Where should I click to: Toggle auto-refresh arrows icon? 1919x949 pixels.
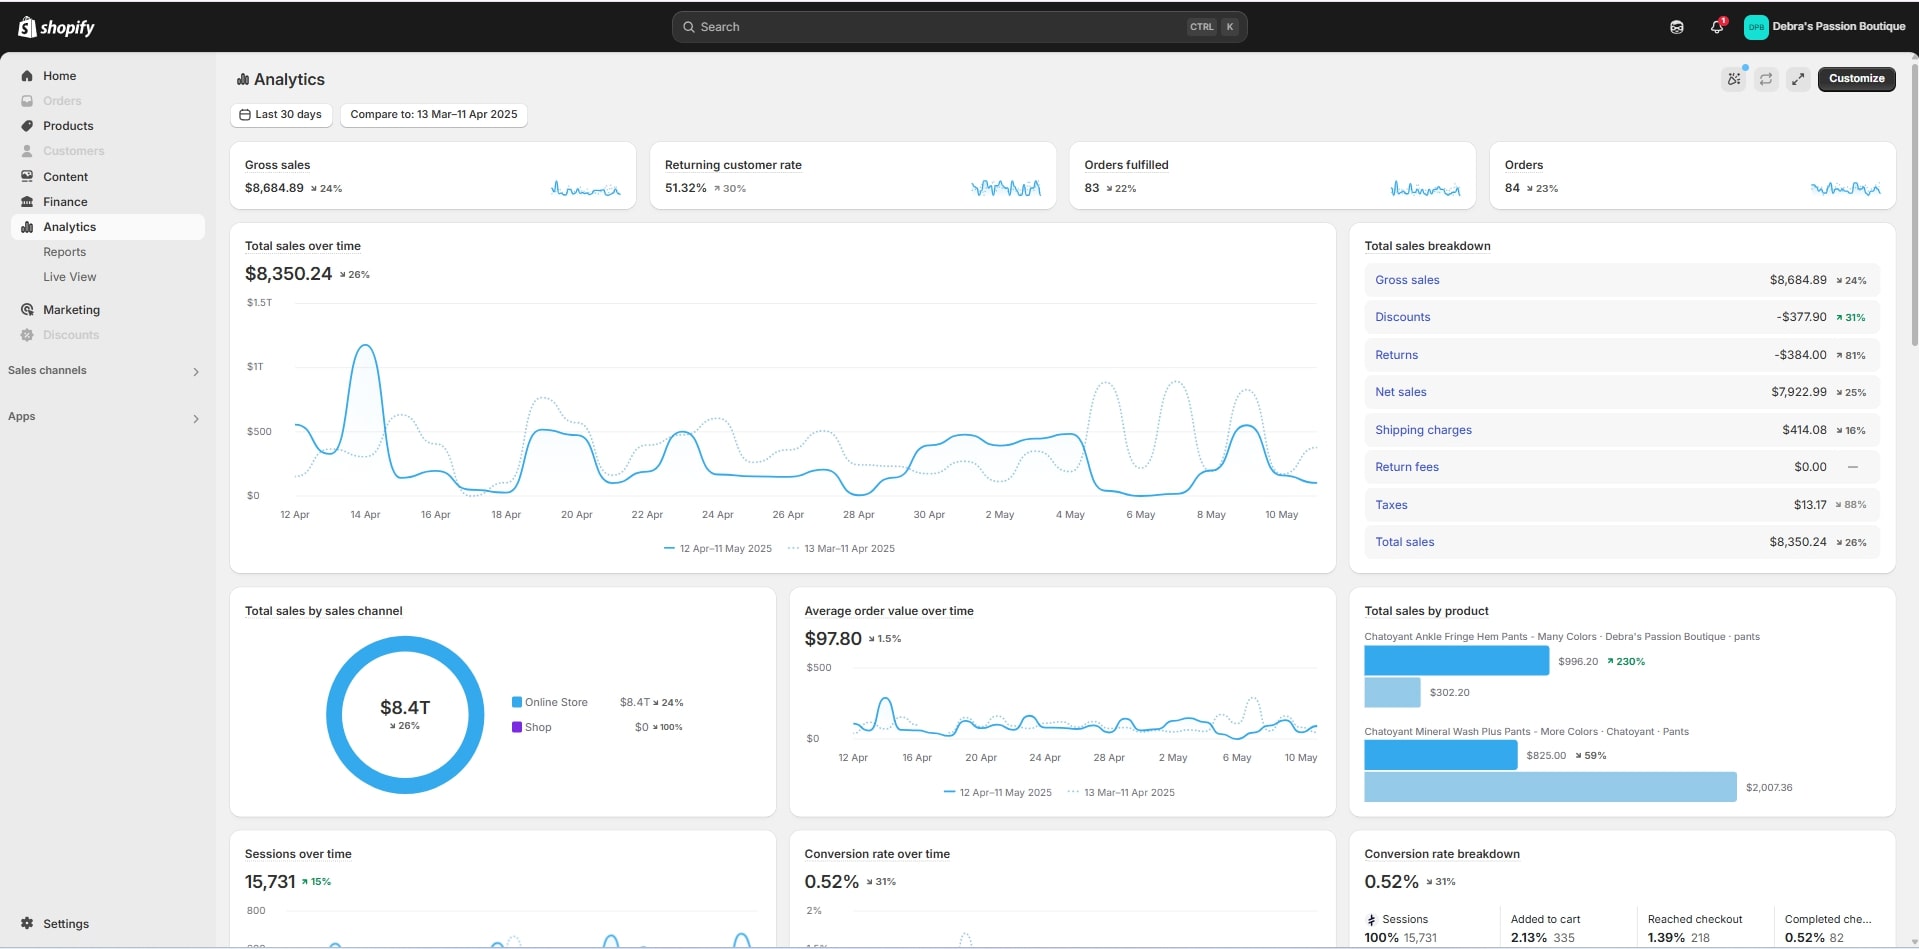point(1766,79)
